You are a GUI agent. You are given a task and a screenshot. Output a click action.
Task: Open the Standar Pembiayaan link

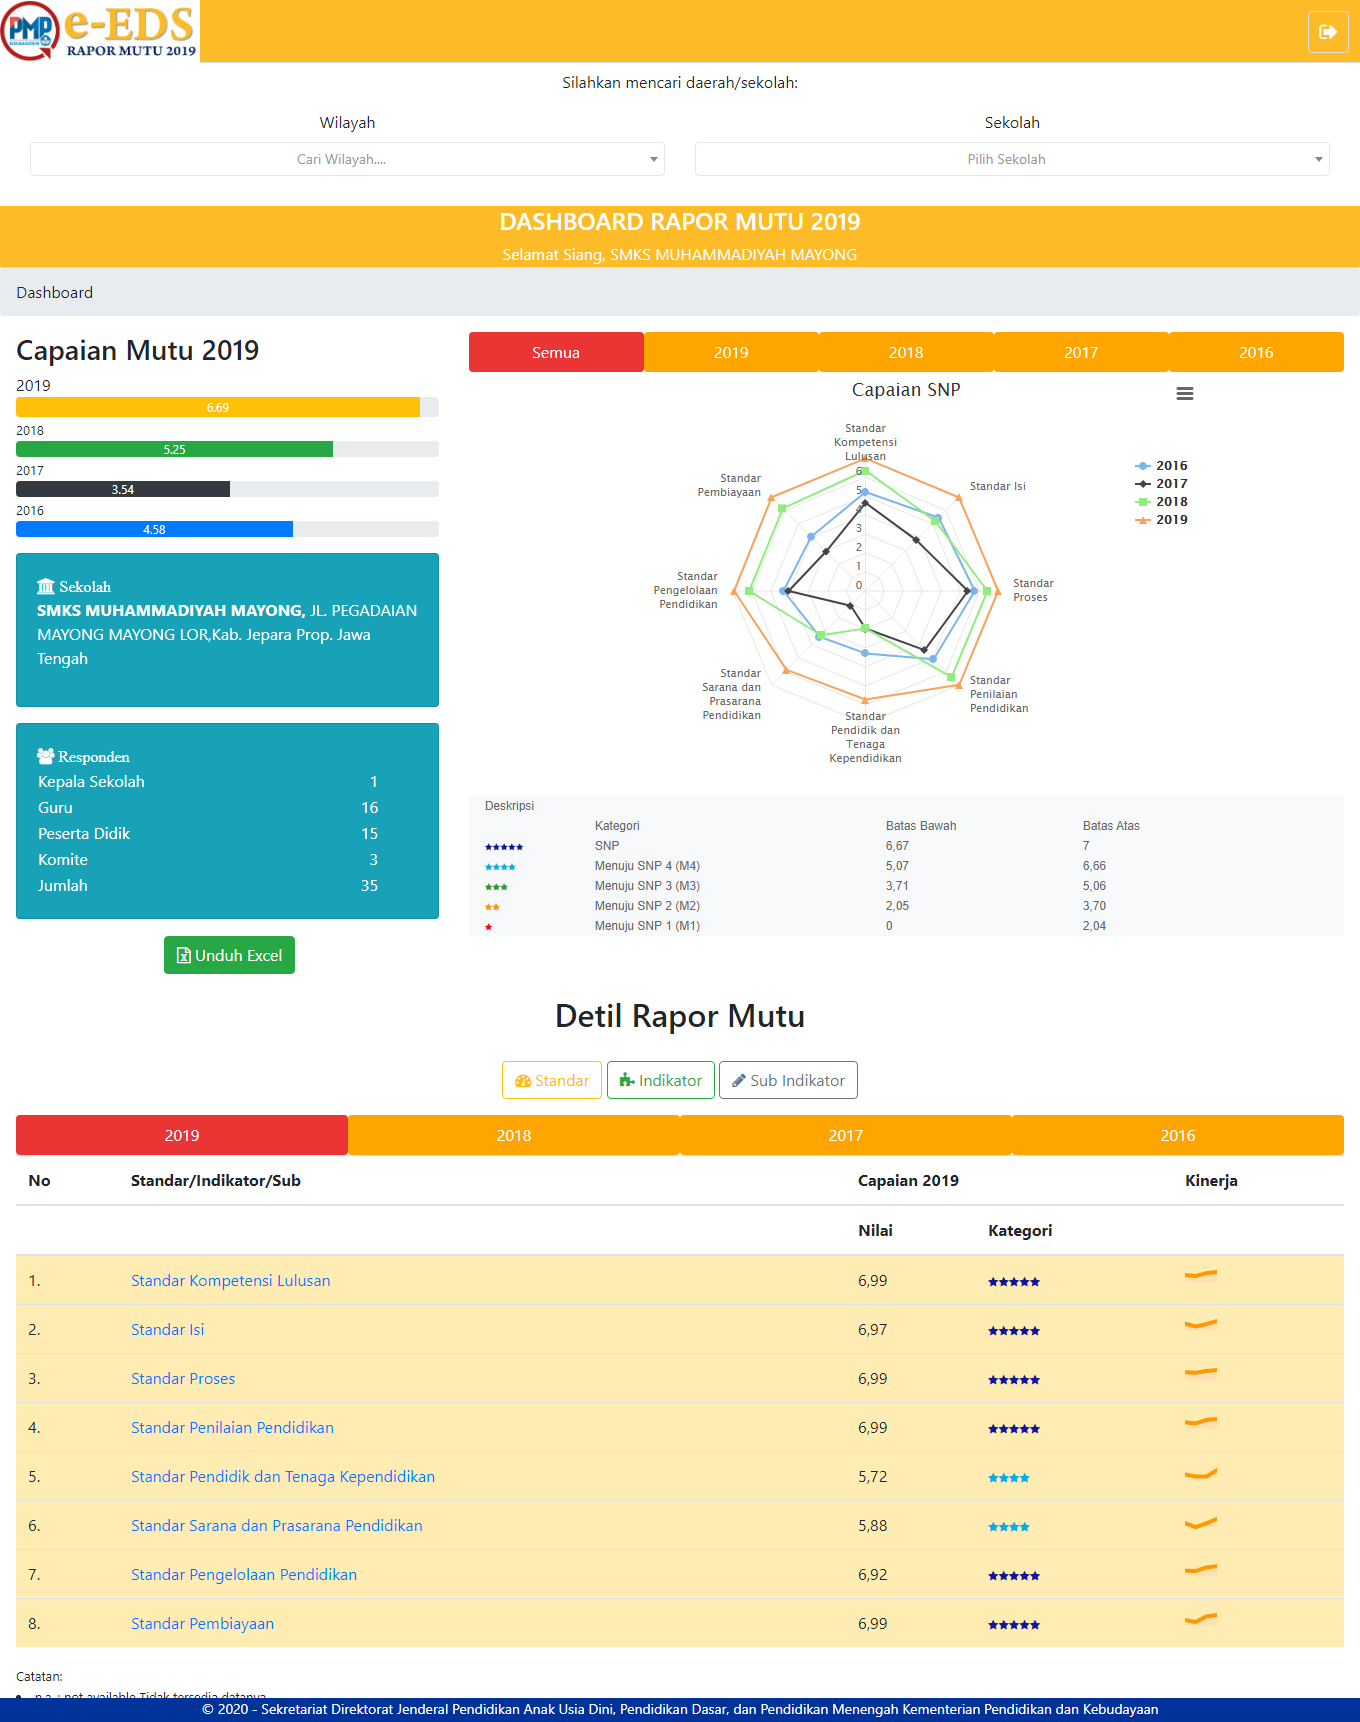(x=202, y=1624)
